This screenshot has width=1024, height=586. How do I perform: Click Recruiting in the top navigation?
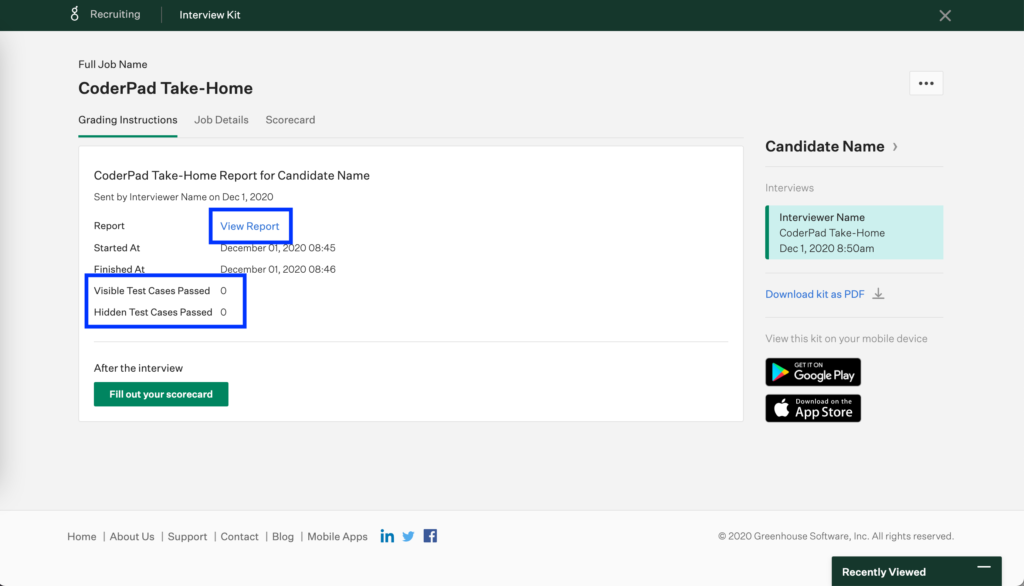(x=113, y=14)
